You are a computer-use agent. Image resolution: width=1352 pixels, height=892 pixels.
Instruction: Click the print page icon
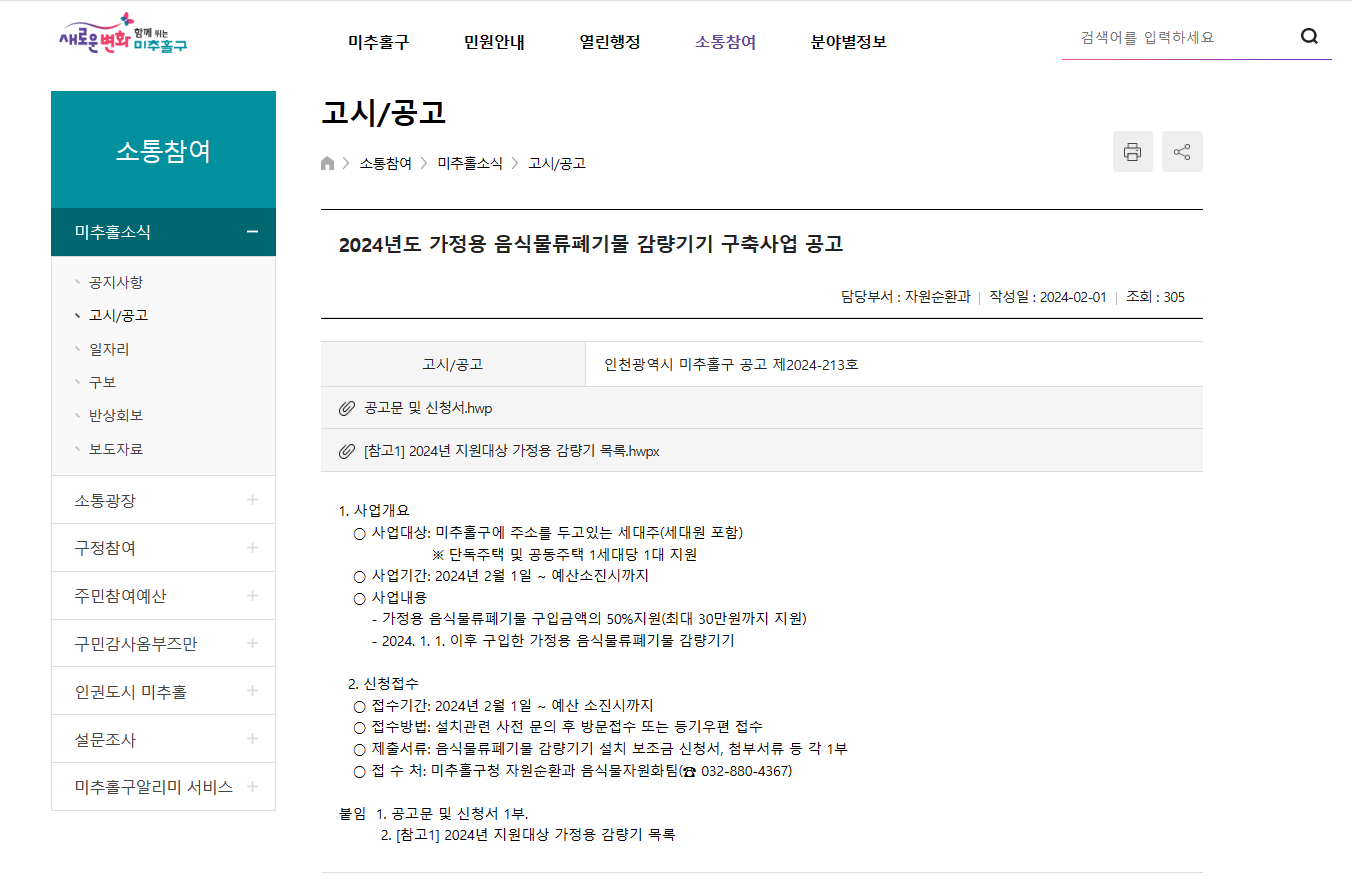pos(1132,152)
